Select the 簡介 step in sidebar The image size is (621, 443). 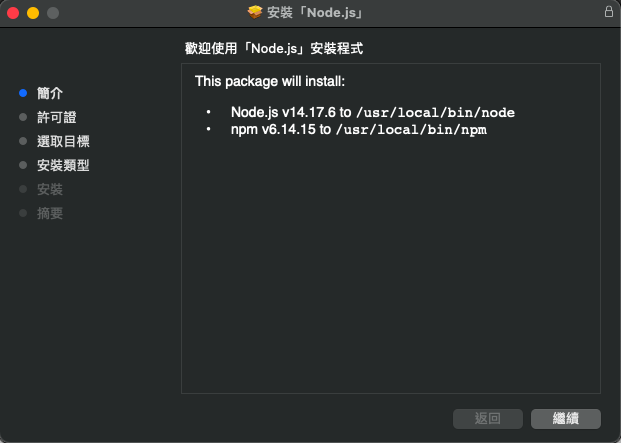pyautogui.click(x=50, y=93)
